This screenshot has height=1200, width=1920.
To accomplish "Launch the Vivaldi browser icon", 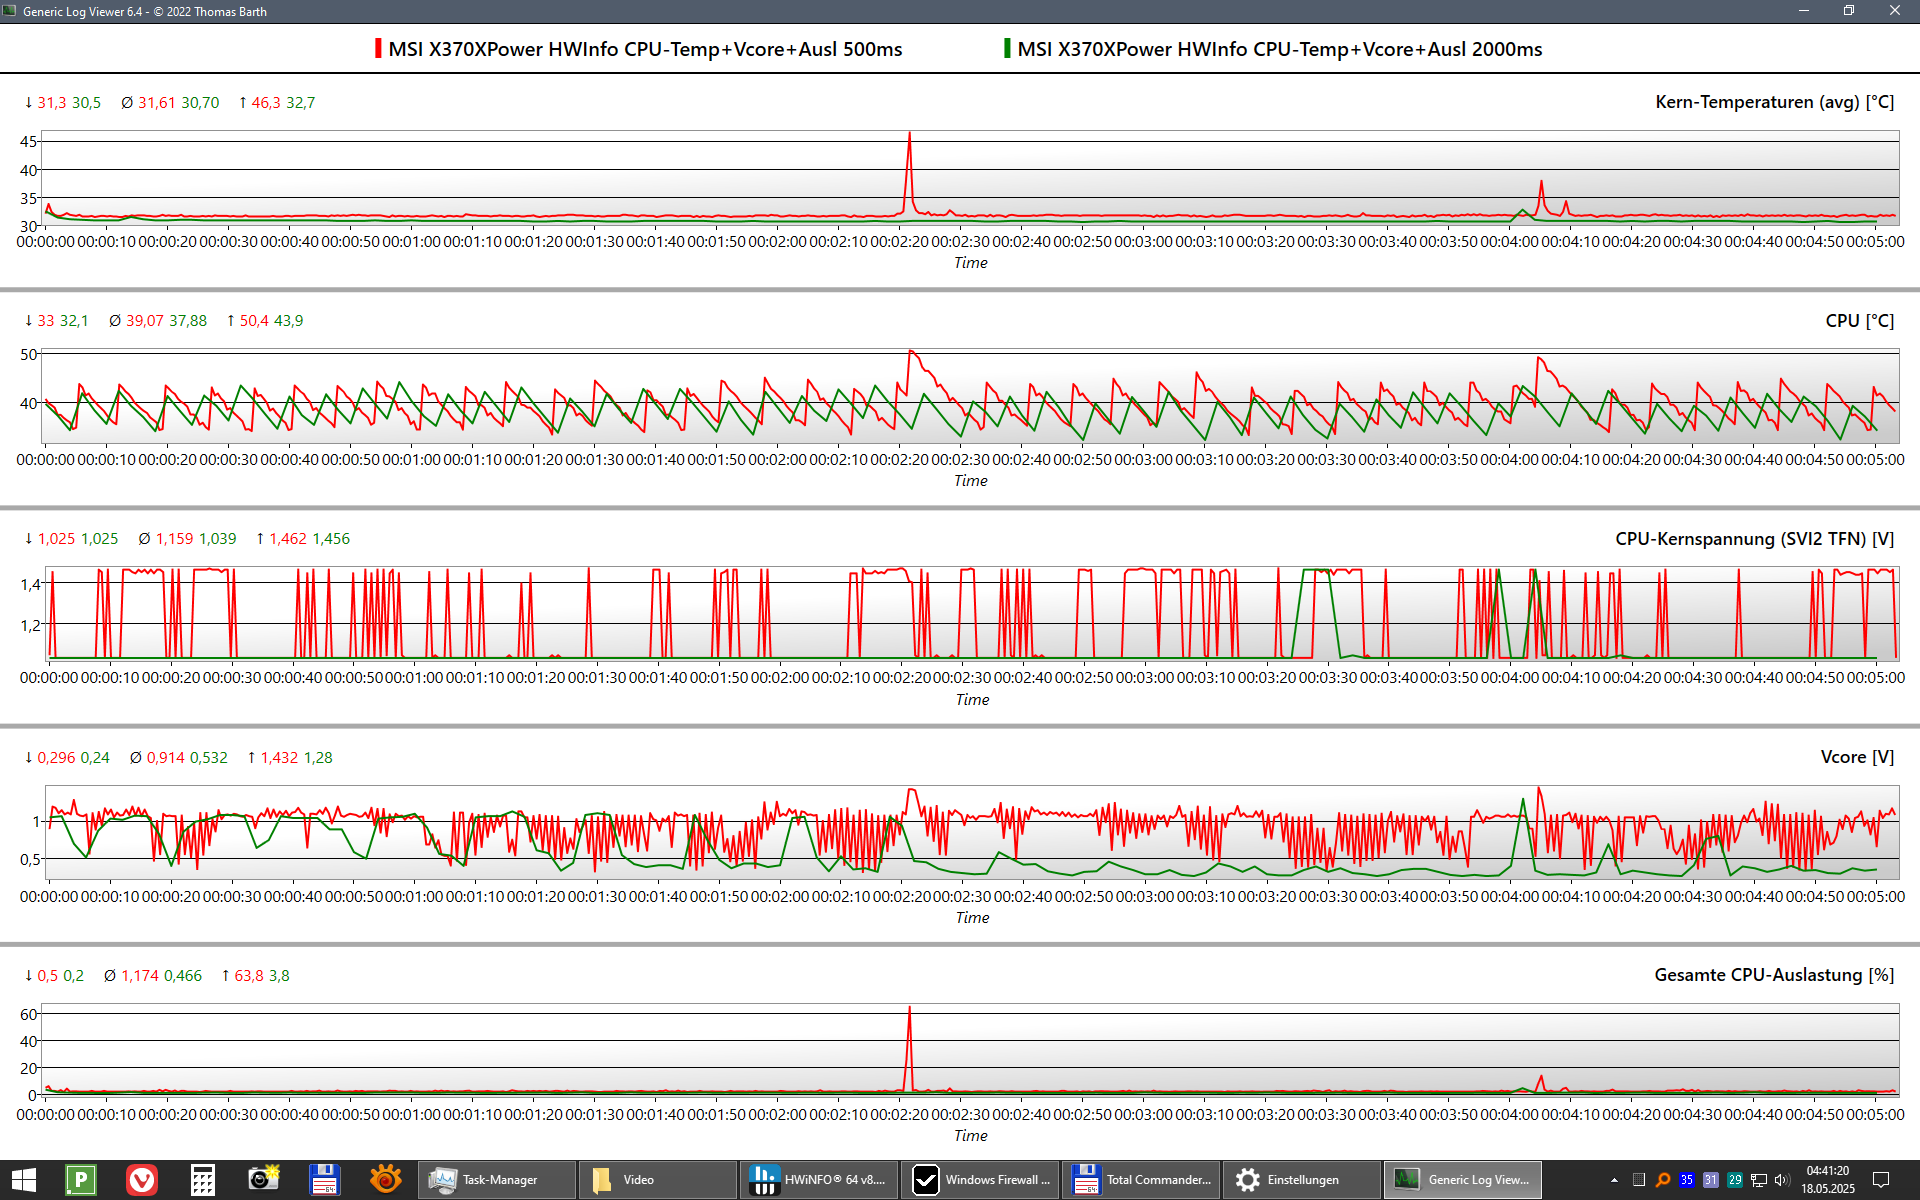I will coord(142,1180).
